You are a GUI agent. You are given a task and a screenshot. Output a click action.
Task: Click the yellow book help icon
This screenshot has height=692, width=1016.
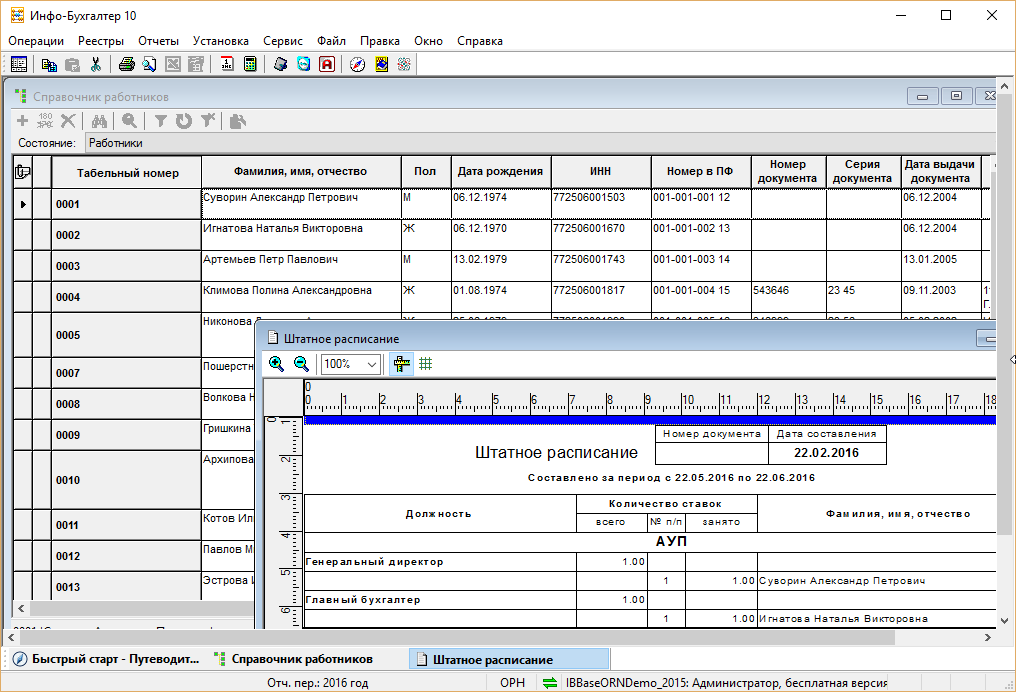point(381,64)
